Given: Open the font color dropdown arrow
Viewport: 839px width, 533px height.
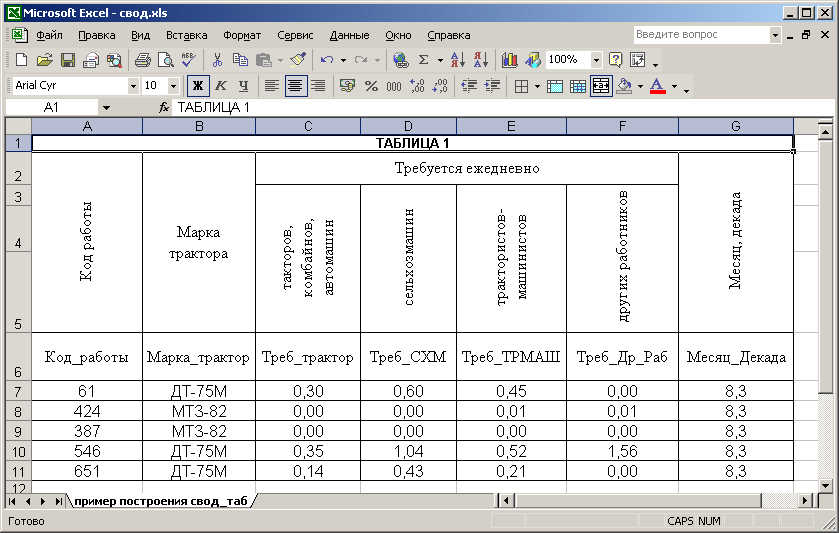Looking at the screenshot, I should (674, 86).
